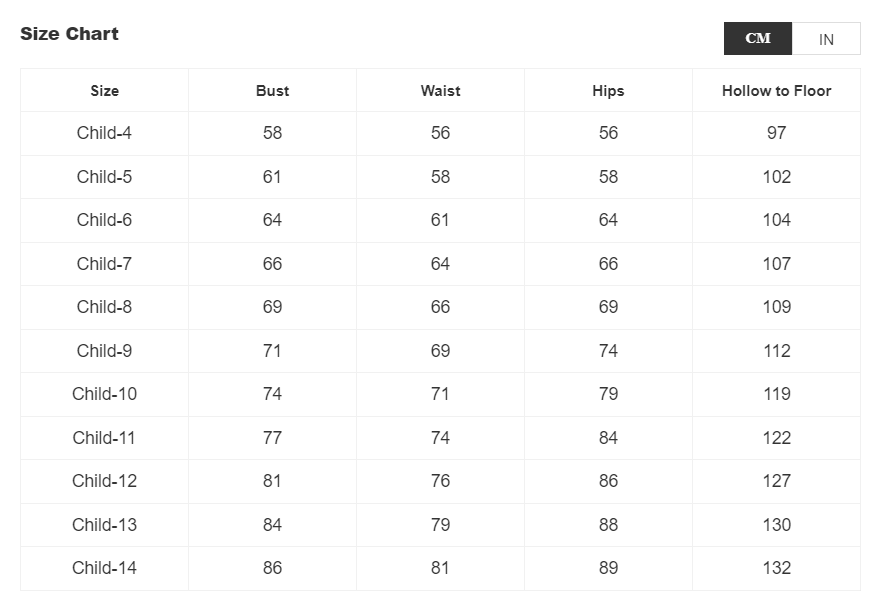Select the Child-4 size row label
The width and height of the screenshot is (880, 596).
click(x=104, y=133)
